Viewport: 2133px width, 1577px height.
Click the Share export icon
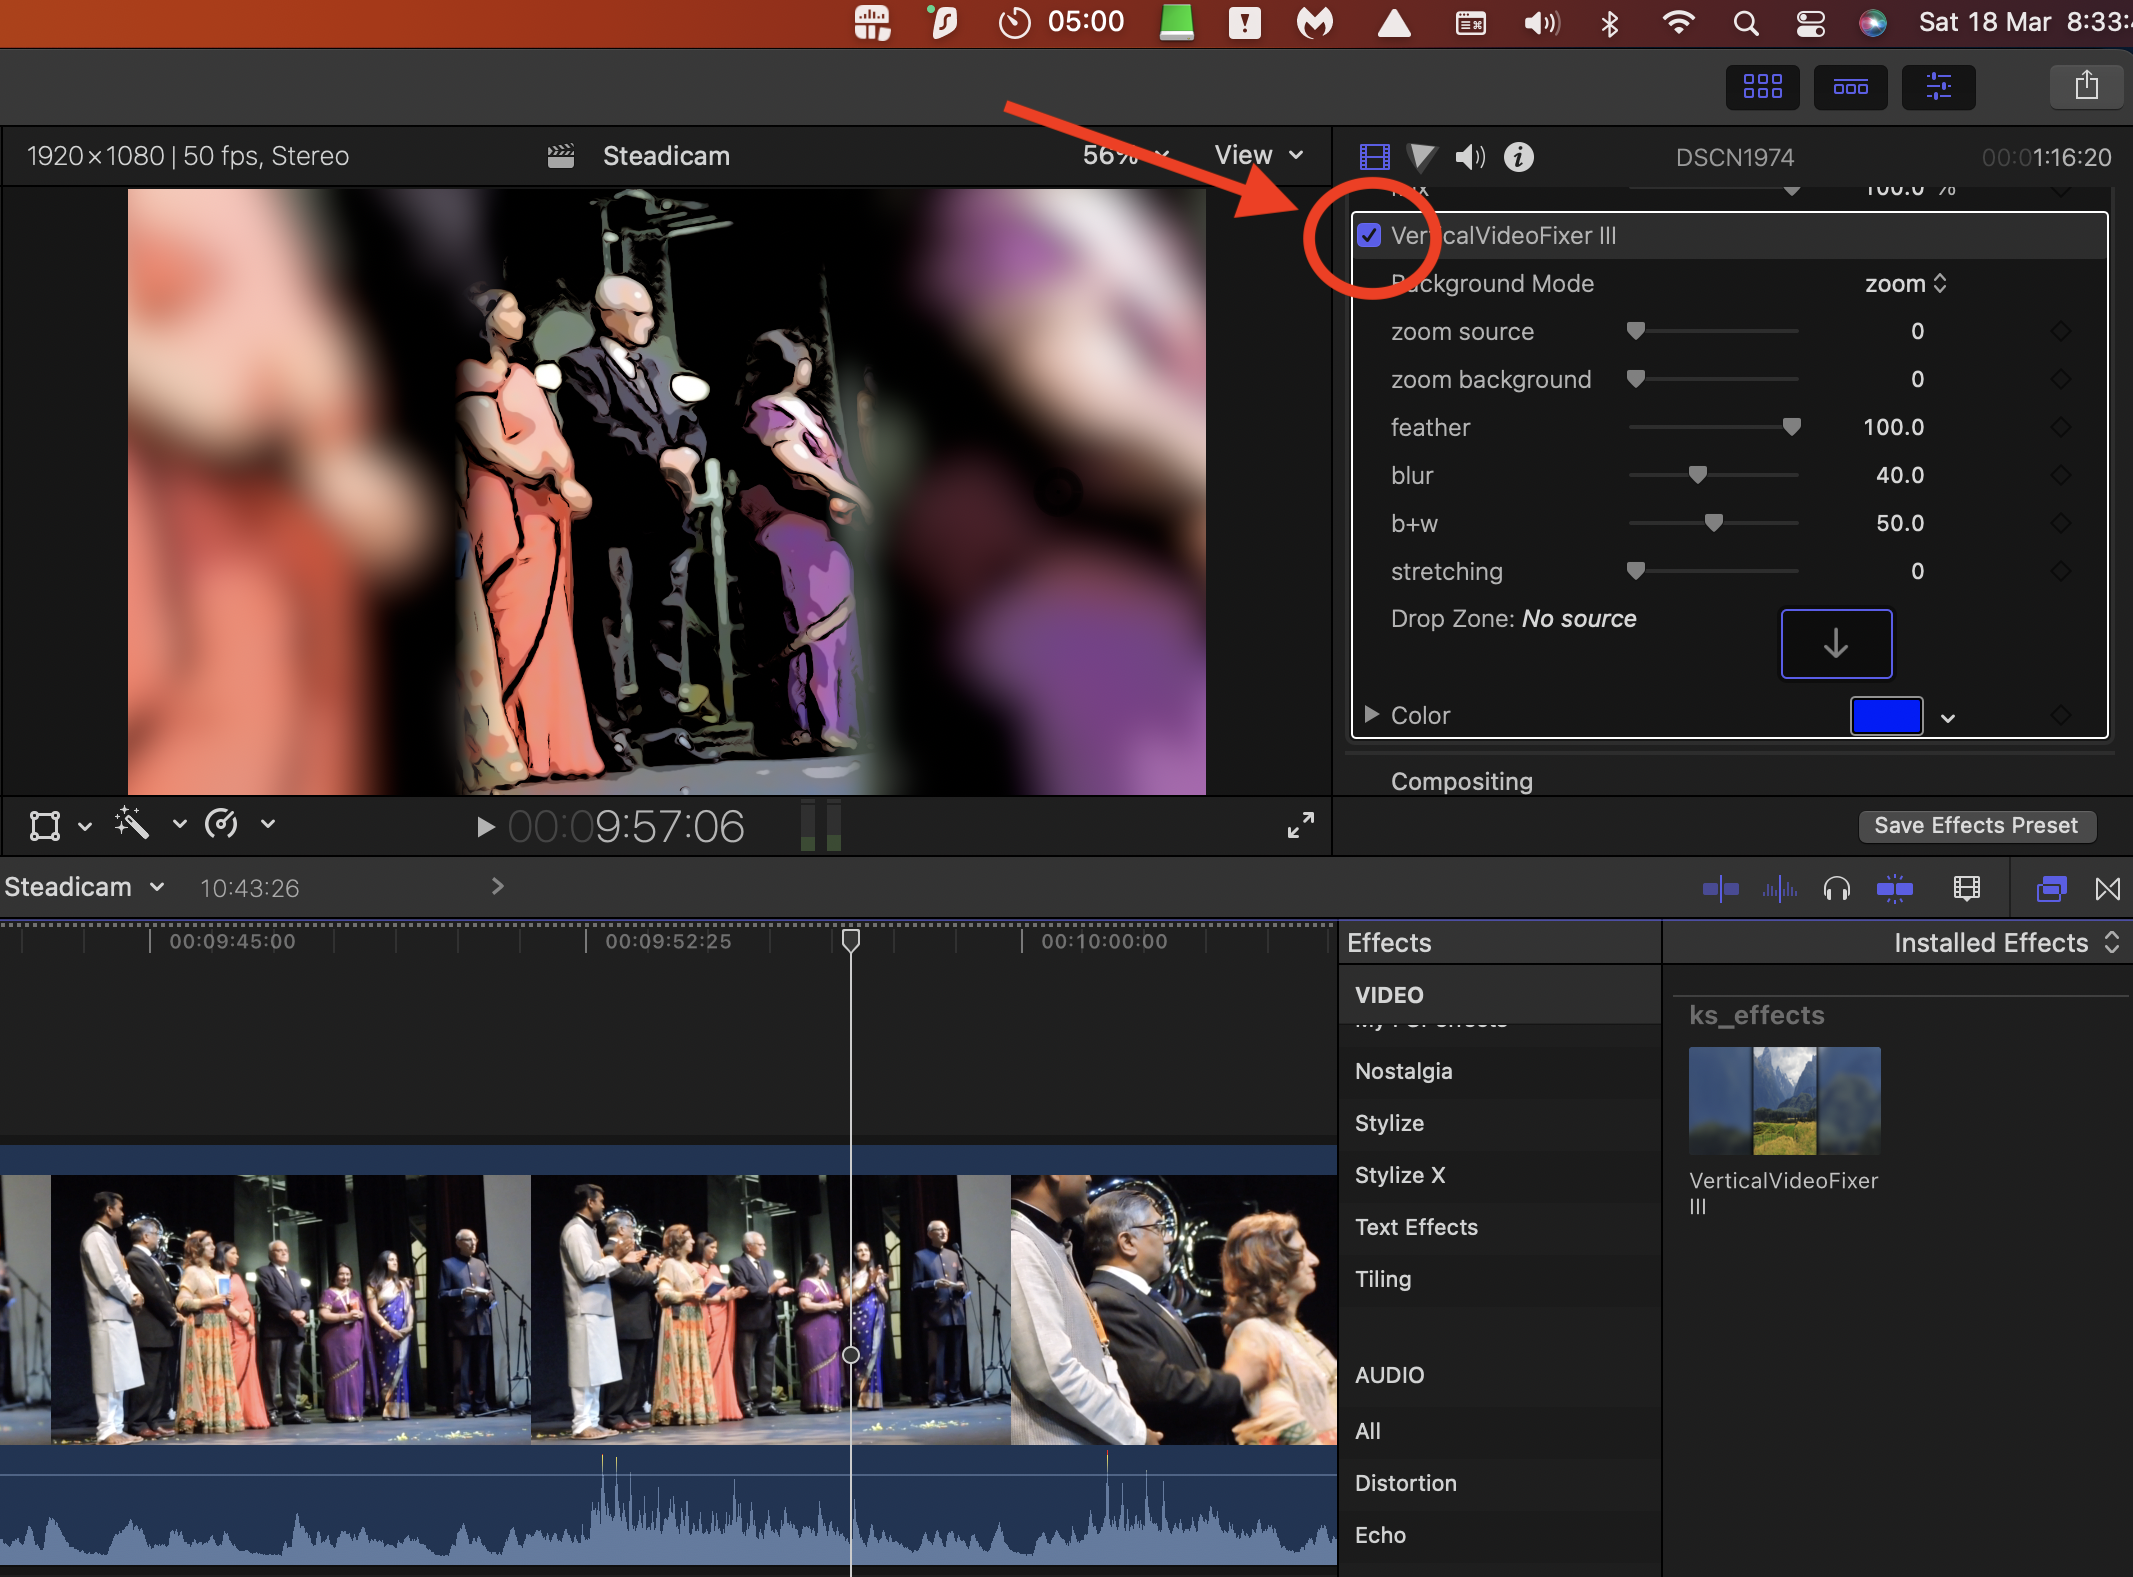2086,86
